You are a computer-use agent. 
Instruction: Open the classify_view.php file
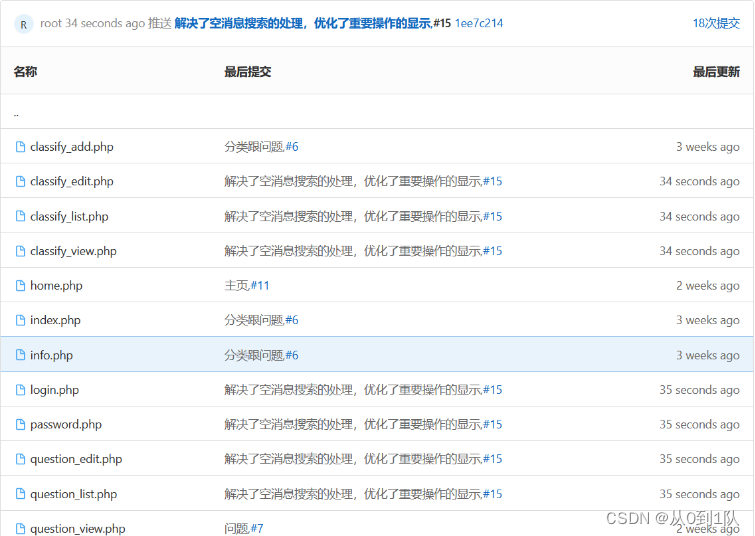(x=73, y=251)
